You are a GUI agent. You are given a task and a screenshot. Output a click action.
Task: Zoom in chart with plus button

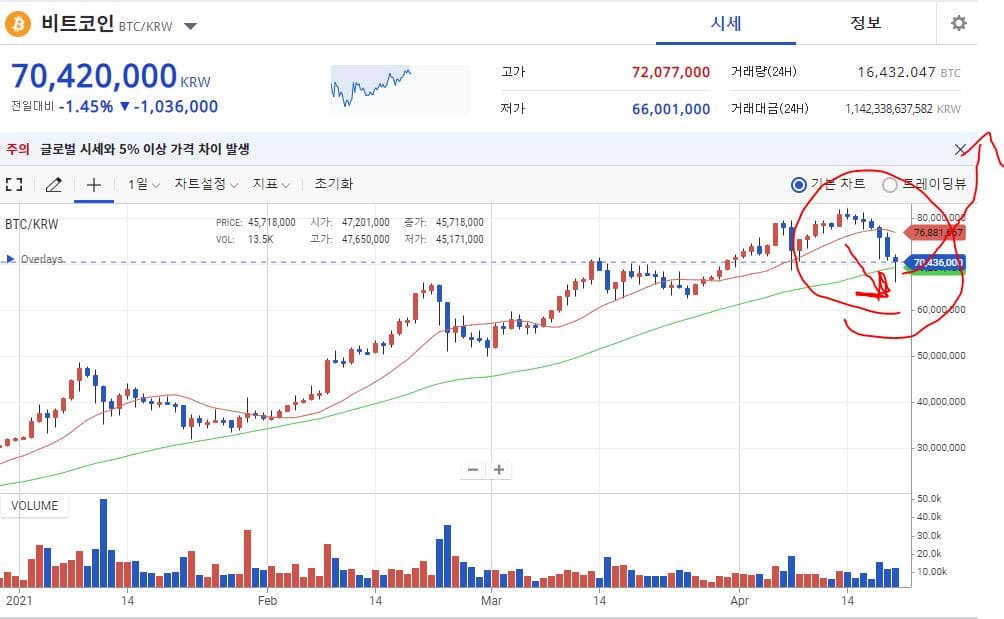pyautogui.click(x=499, y=470)
